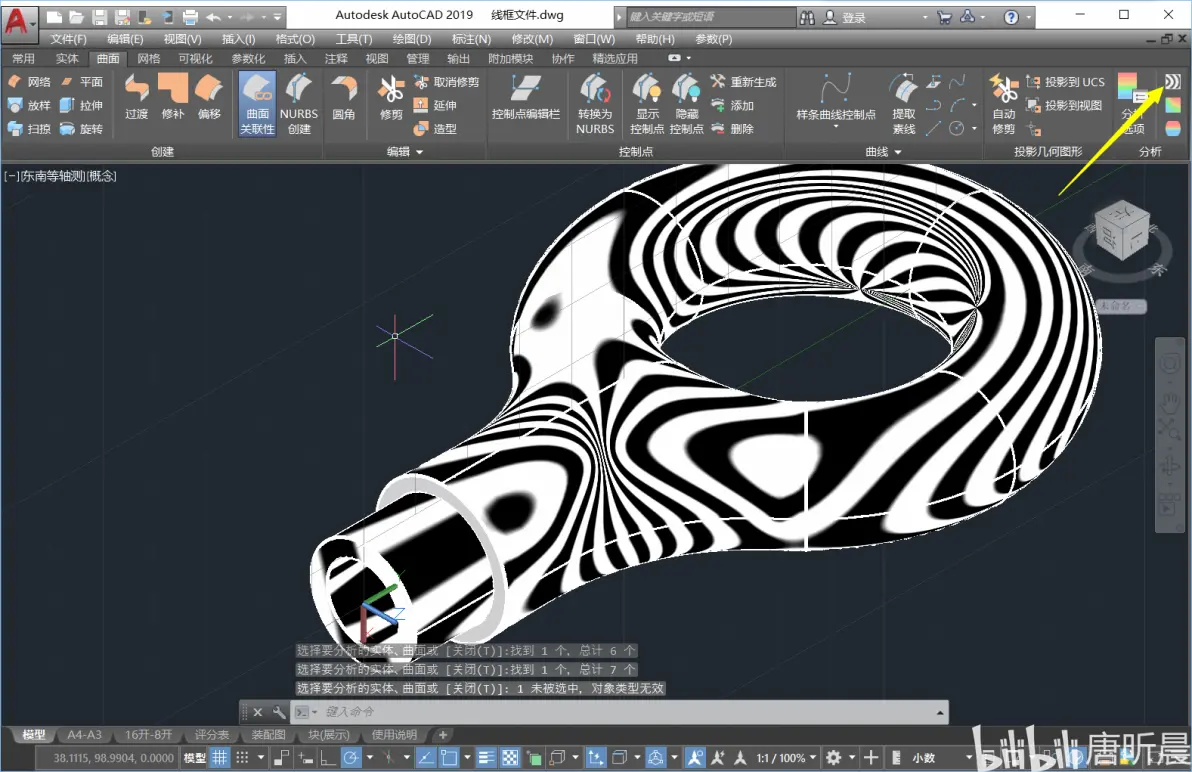Expand the 曲线 panel dropdown
This screenshot has height=772, width=1192.
tap(898, 152)
